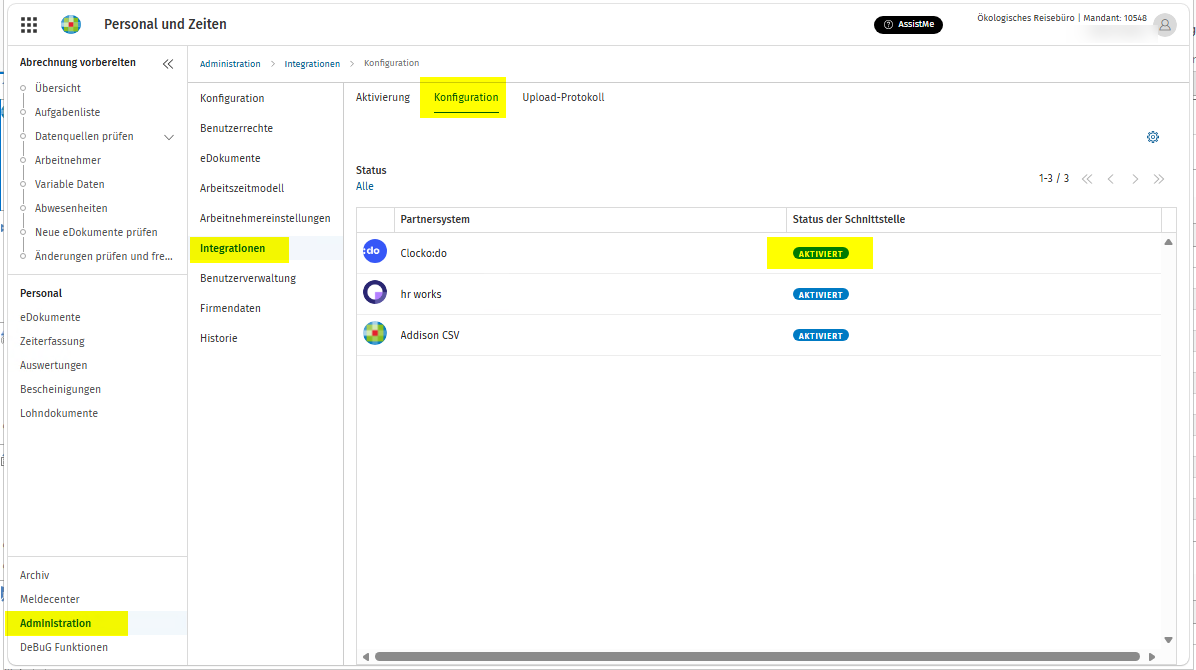Go to the next results page
The height and width of the screenshot is (670, 1196).
[1135, 179]
